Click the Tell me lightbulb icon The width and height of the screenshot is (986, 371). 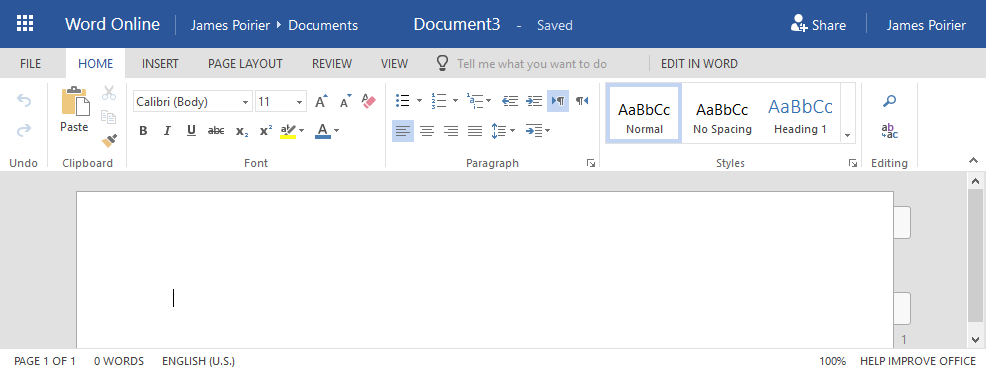pyautogui.click(x=443, y=63)
